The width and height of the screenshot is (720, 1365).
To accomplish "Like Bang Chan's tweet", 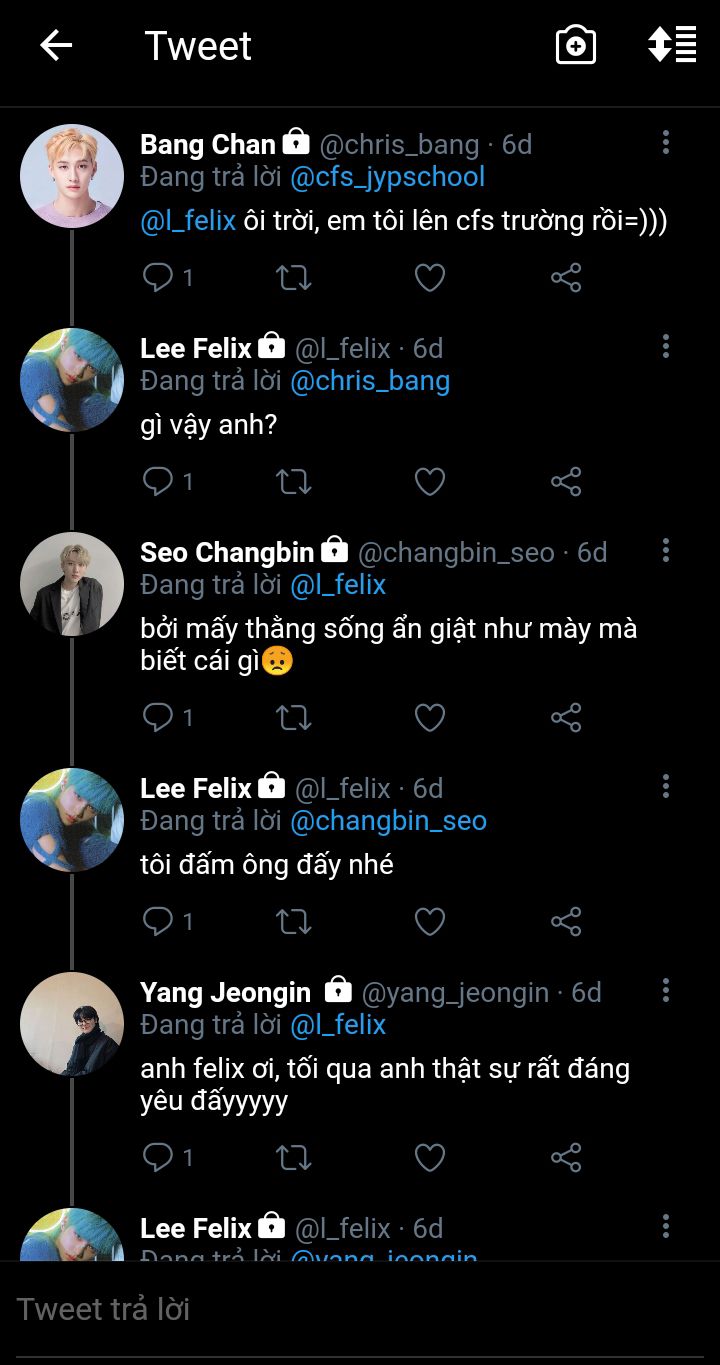I will (430, 277).
